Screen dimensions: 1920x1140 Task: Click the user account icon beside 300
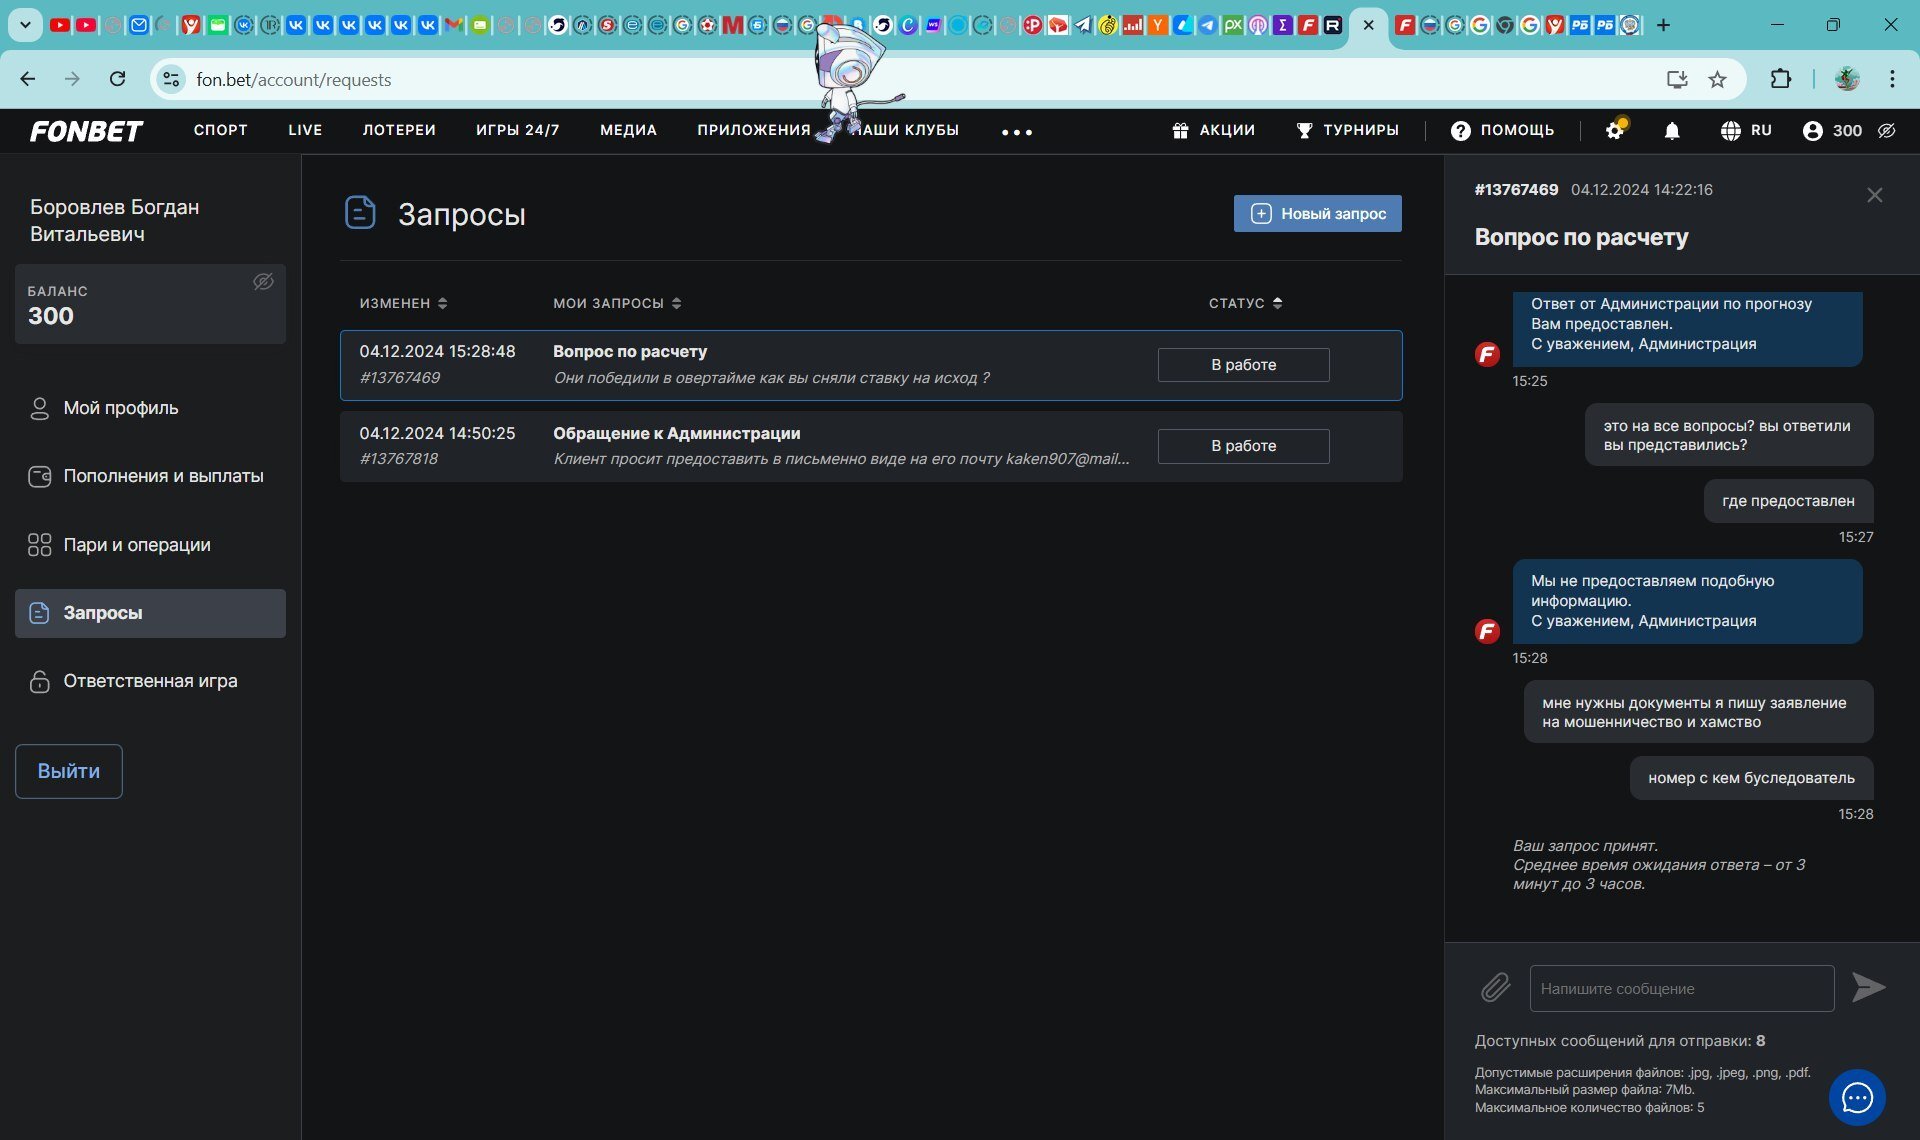pyautogui.click(x=1812, y=131)
